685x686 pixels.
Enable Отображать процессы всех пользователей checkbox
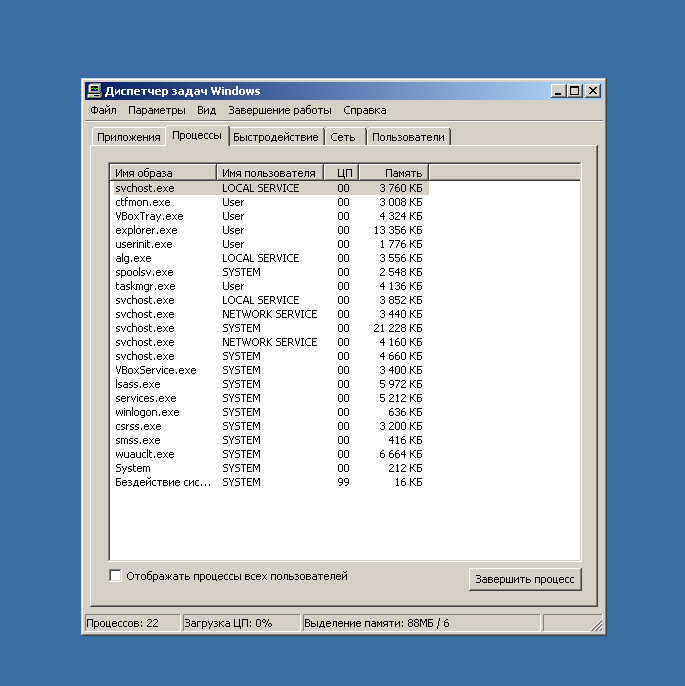point(115,576)
